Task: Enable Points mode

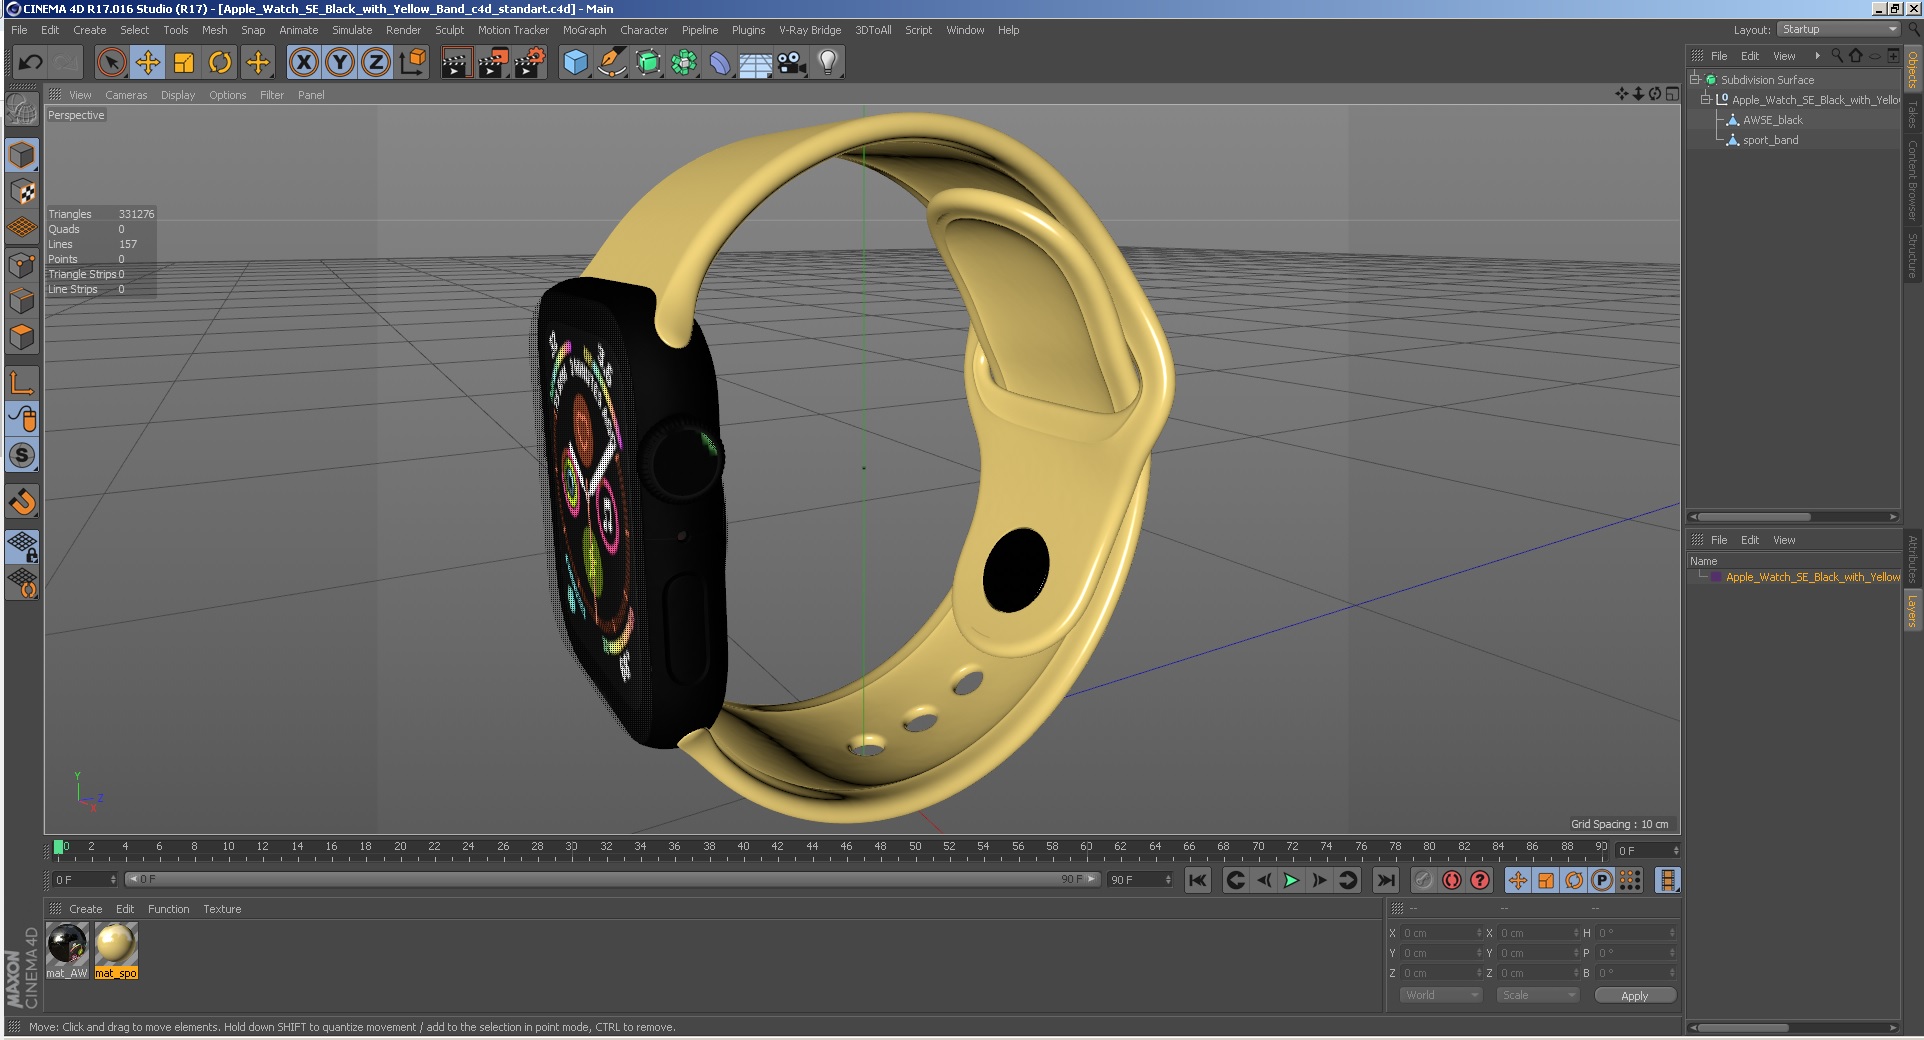Action: pos(22,265)
